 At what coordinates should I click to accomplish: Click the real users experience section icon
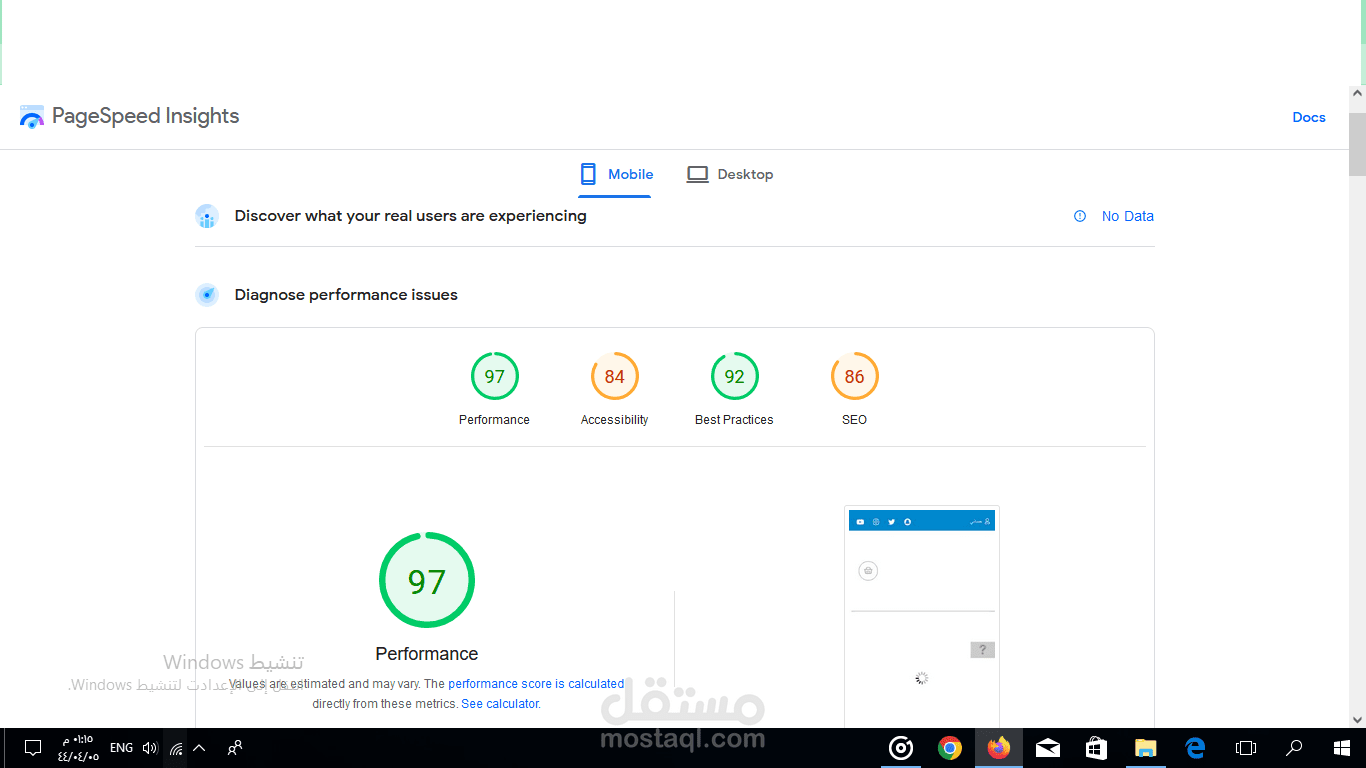[x=207, y=216]
